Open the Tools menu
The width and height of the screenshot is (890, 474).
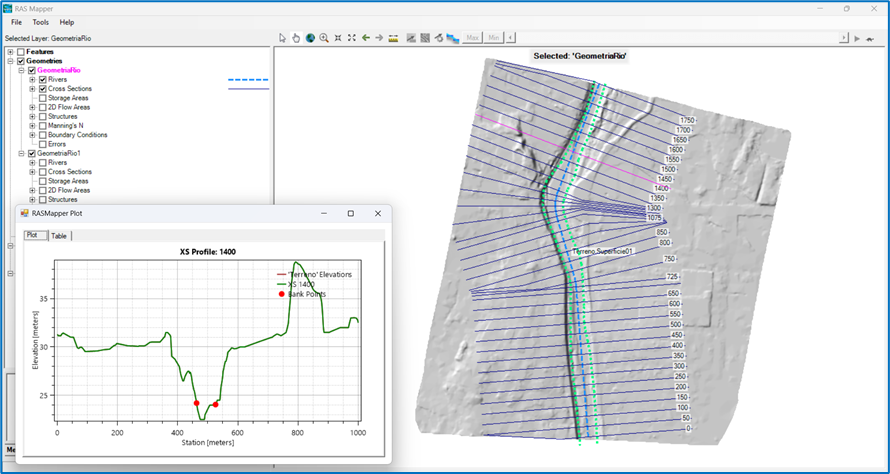pos(41,22)
